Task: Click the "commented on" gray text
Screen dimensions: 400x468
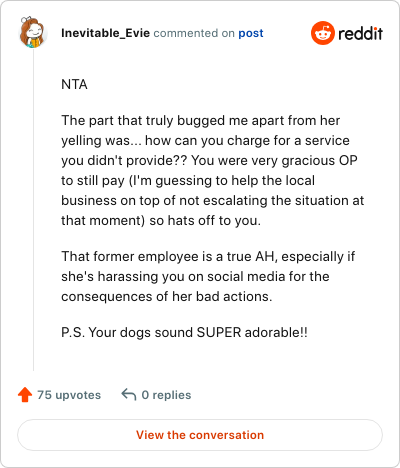Action: pyautogui.click(x=194, y=33)
